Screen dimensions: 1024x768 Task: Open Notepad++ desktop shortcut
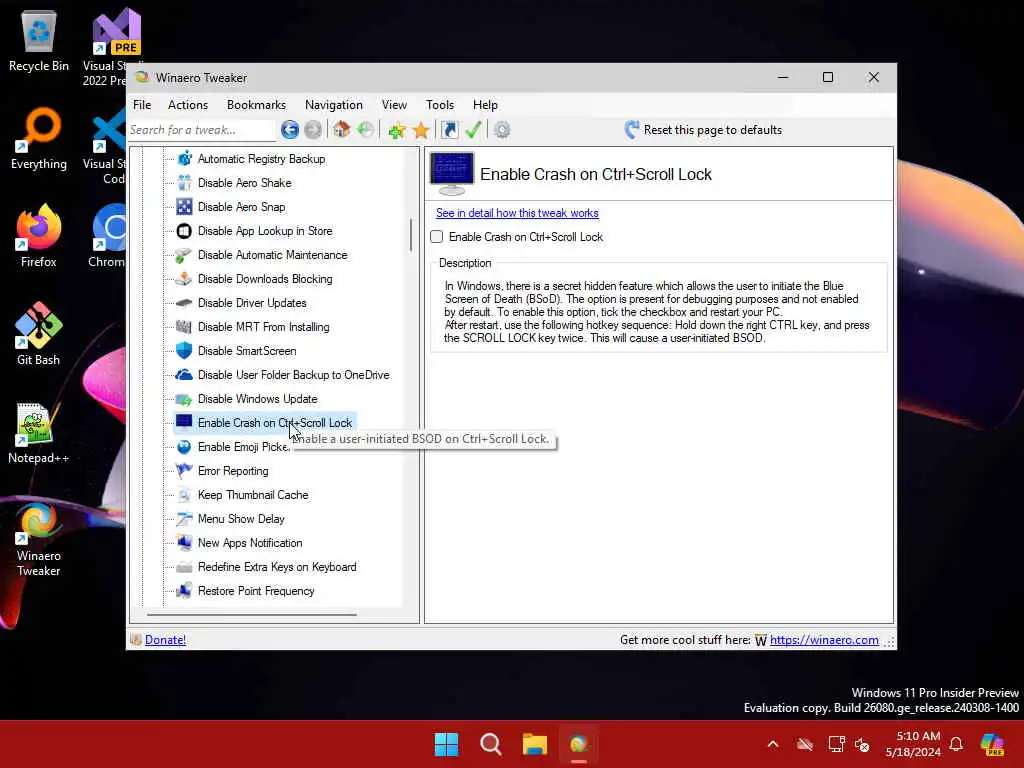click(39, 432)
